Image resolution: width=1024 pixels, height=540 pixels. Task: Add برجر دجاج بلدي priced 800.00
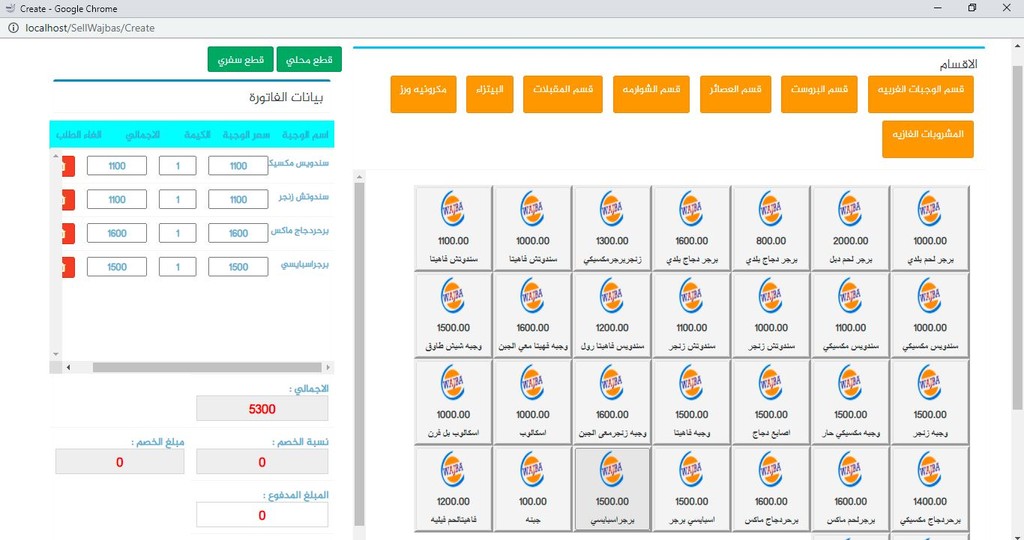(x=771, y=228)
